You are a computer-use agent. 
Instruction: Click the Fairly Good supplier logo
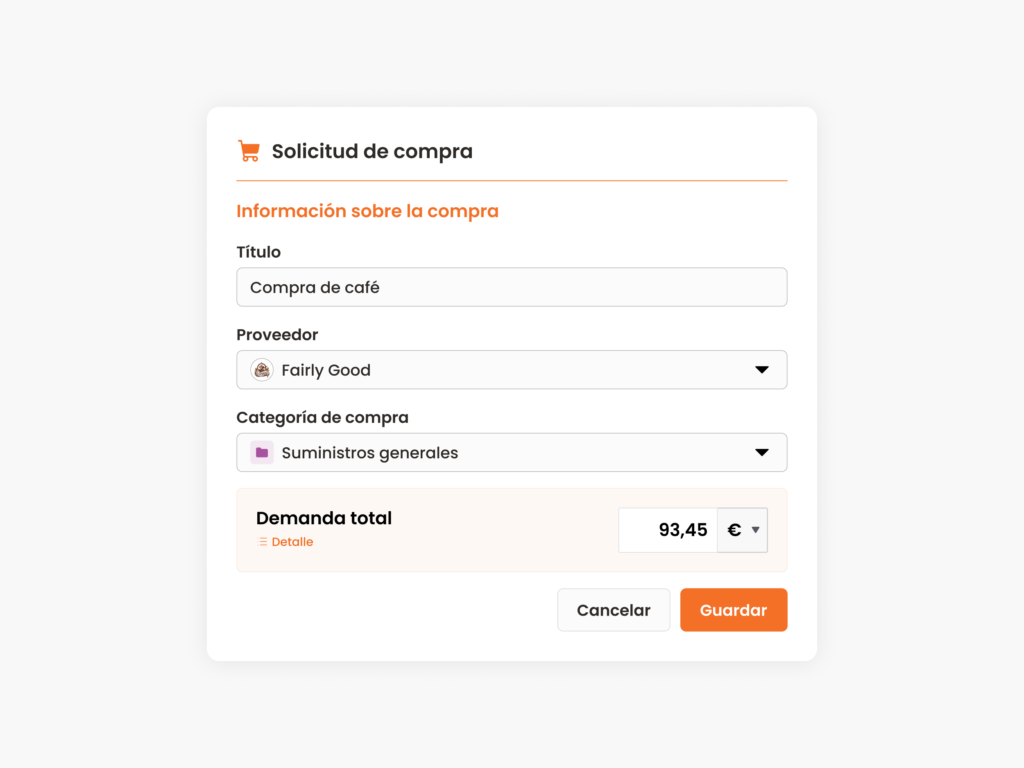[262, 370]
